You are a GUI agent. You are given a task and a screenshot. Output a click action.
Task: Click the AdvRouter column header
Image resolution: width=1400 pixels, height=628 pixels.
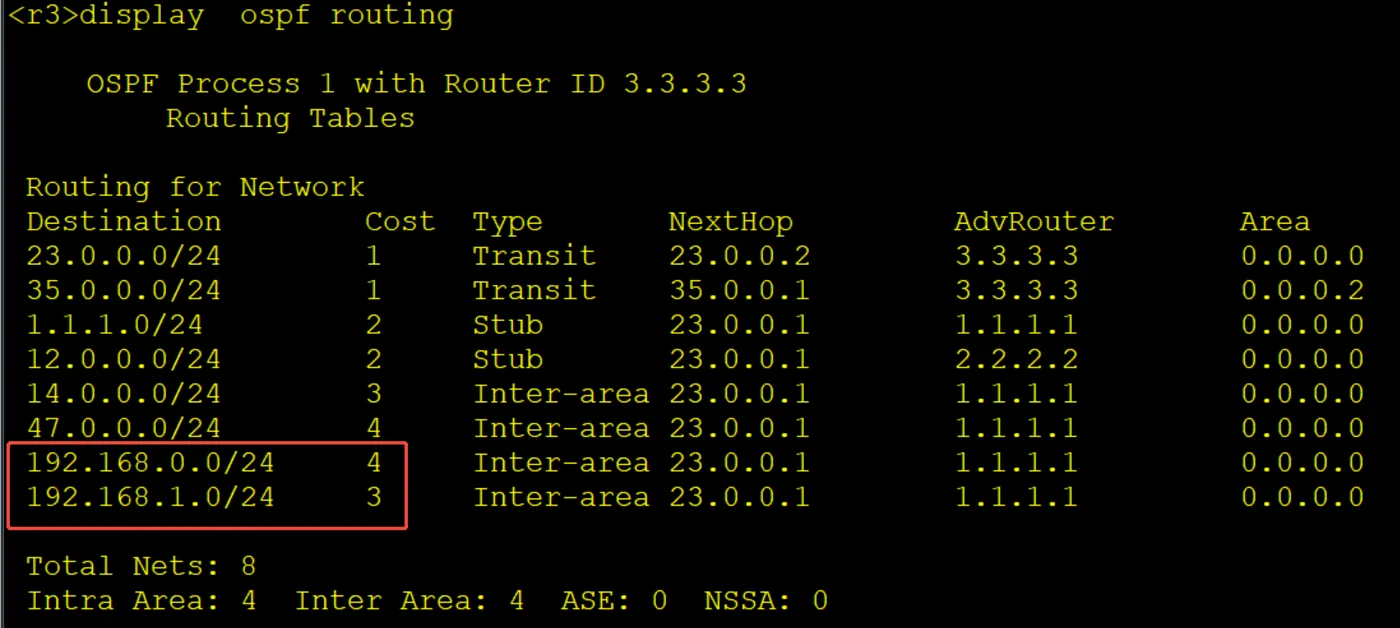point(1034,221)
